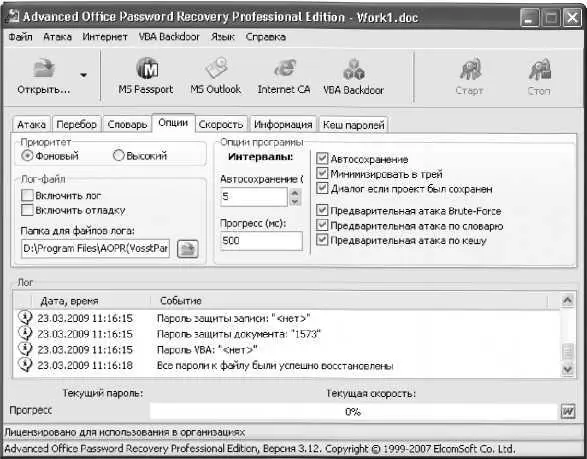
Task: Open the VBA Backdoor toolbar tool
Action: pos(353,76)
